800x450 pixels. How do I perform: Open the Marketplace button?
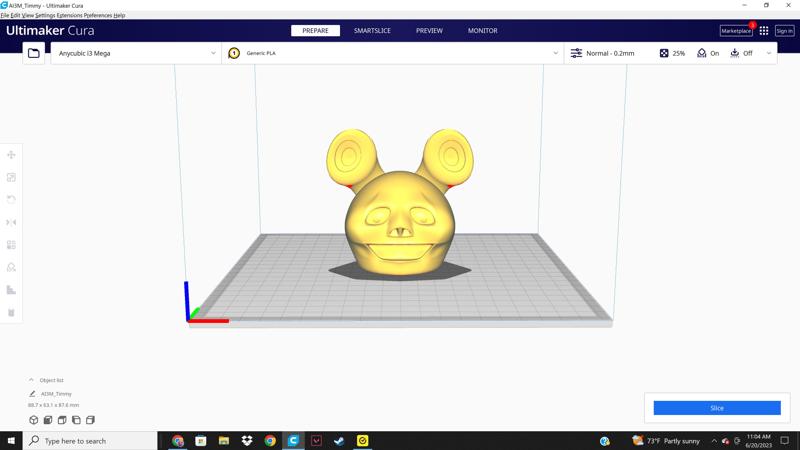click(736, 31)
